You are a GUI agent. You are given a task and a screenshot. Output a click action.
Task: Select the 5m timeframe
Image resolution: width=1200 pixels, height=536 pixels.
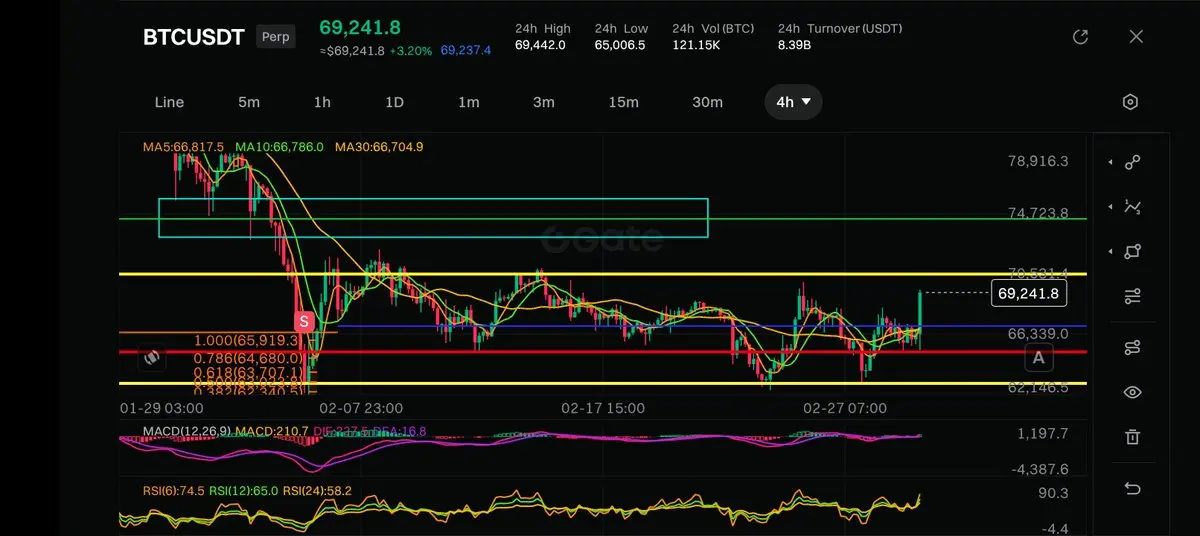click(249, 102)
